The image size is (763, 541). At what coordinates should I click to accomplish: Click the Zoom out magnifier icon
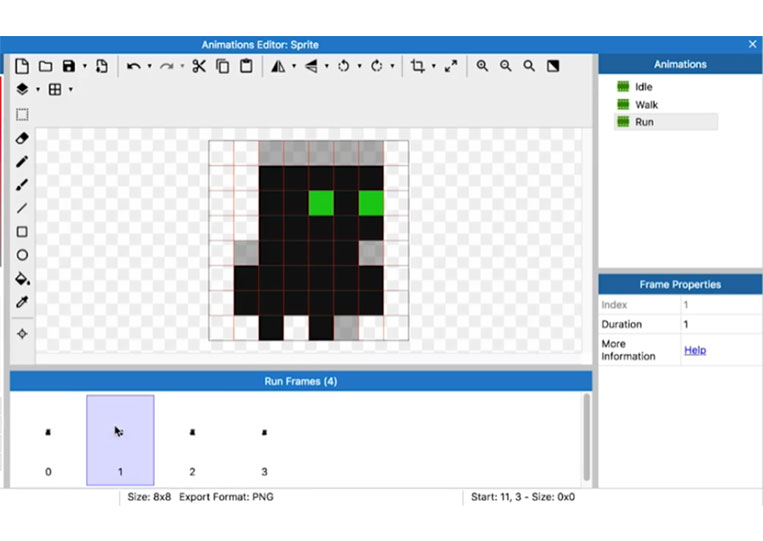[x=506, y=66]
